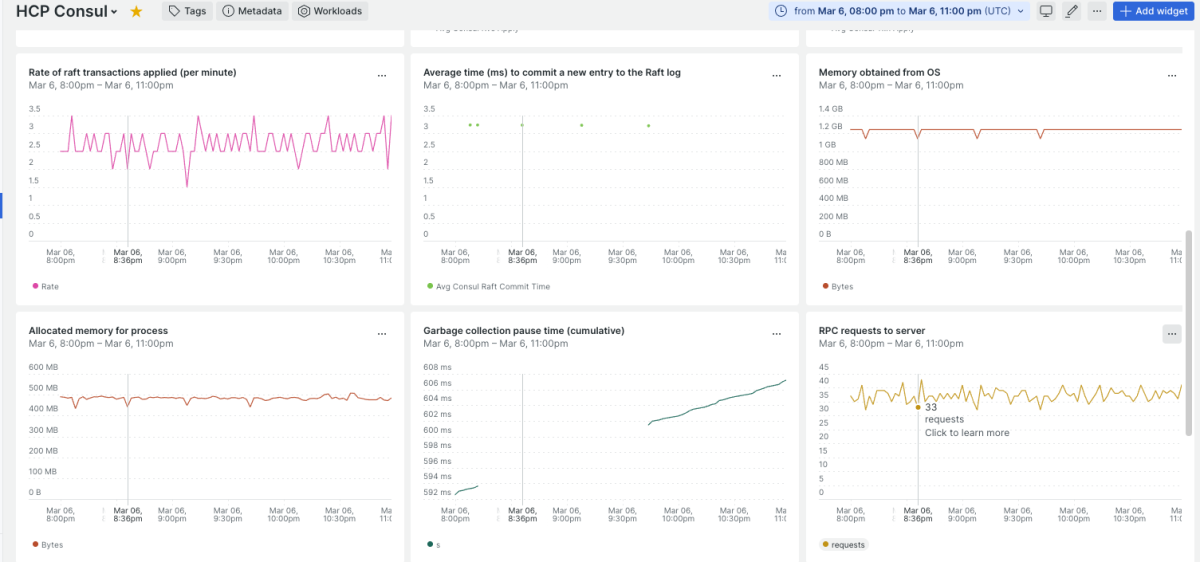This screenshot has height=562, width=1200.
Task: Toggle Avg Consul Raft Commit Time legend
Action: (x=487, y=286)
